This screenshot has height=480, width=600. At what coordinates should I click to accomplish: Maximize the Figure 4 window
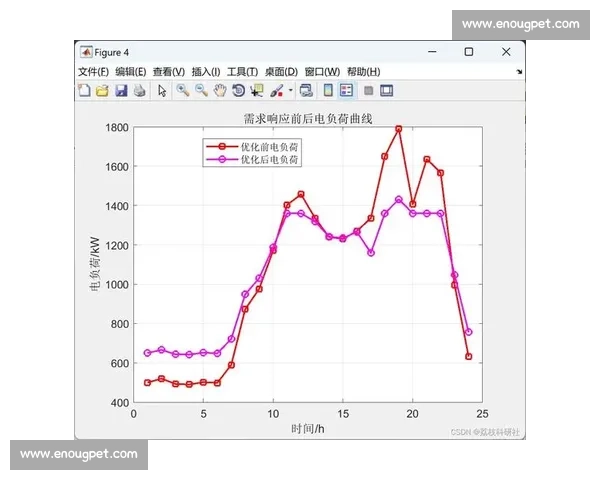tap(469, 52)
